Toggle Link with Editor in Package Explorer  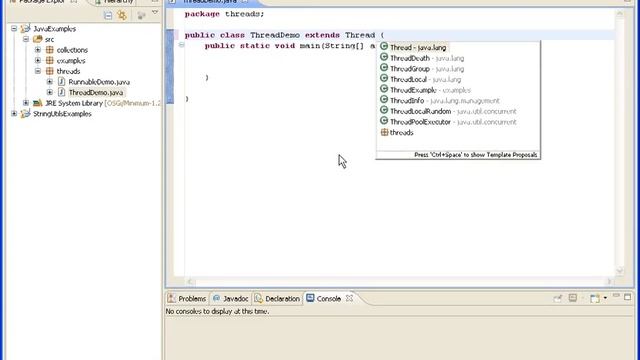pos(122,16)
